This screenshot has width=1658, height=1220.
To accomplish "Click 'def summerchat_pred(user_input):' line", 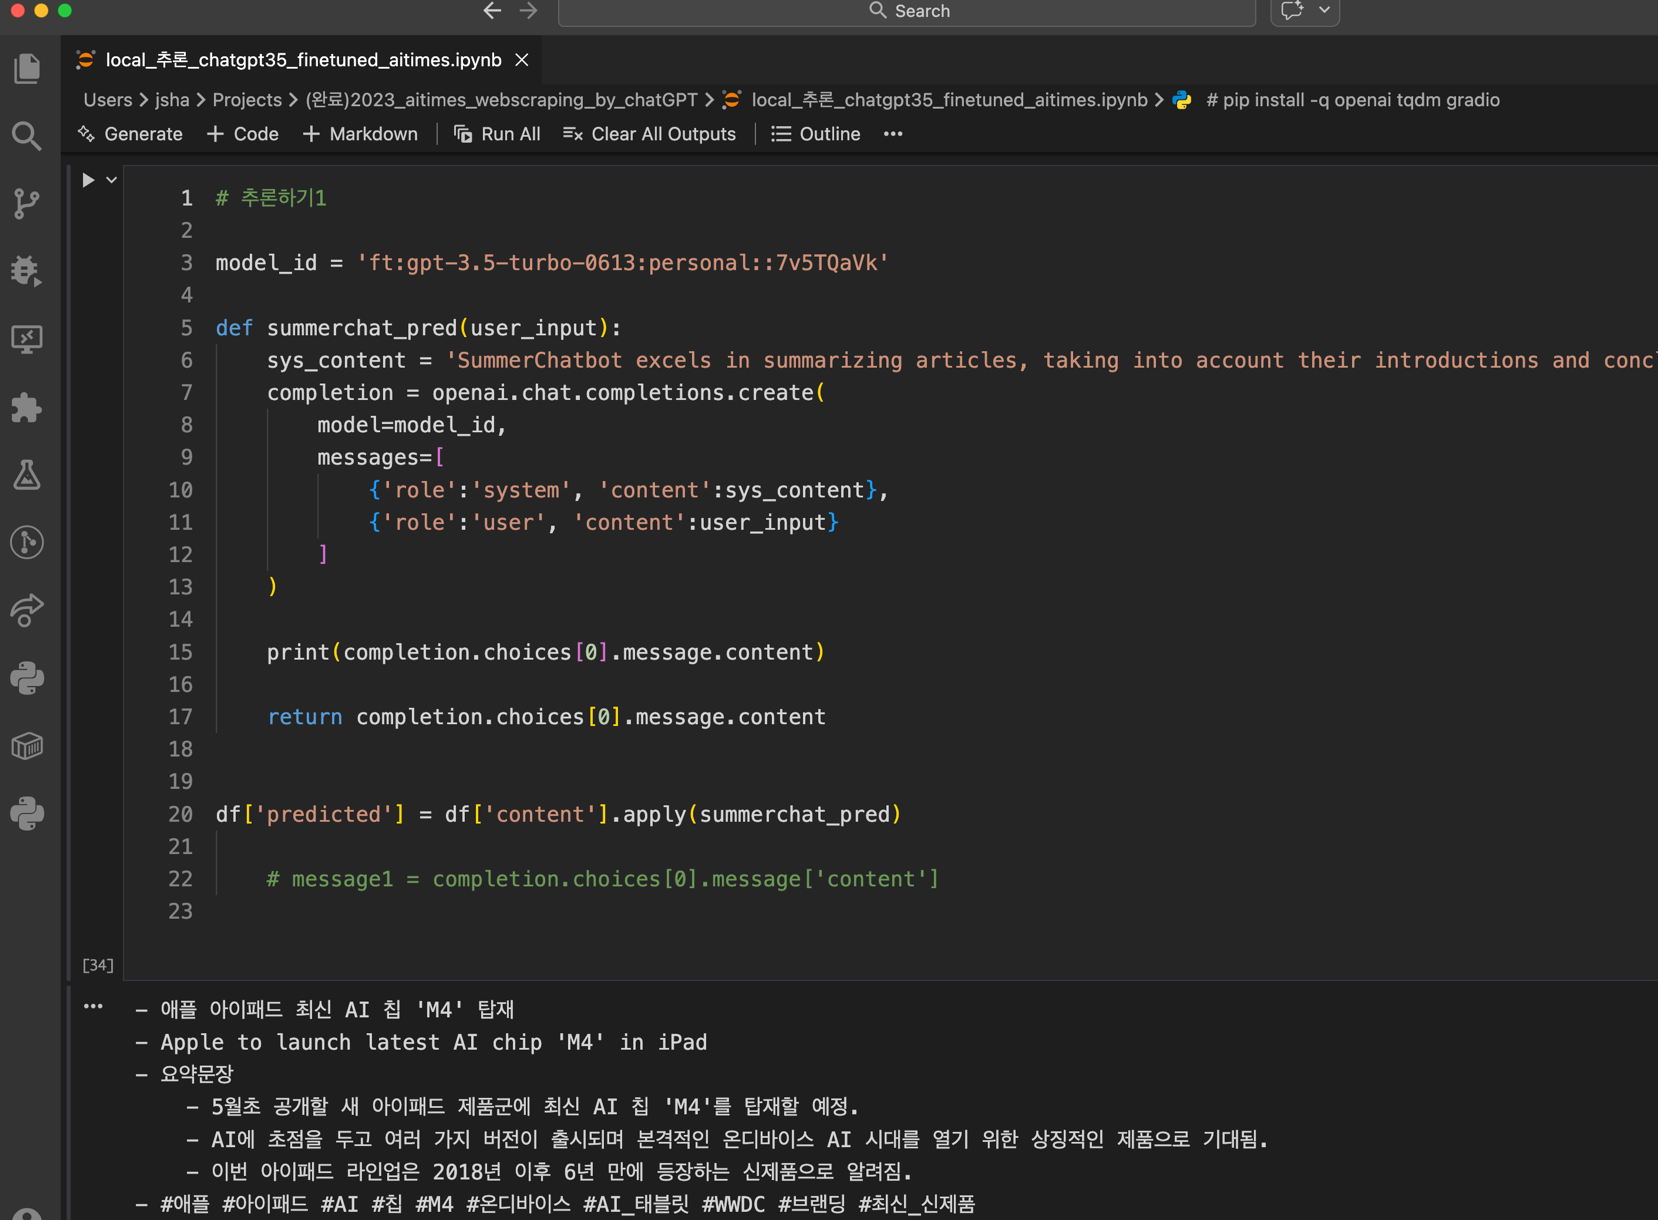I will tap(418, 328).
